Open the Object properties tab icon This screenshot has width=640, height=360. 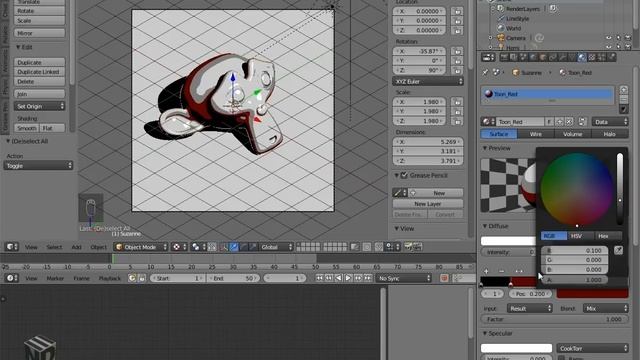(543, 57)
